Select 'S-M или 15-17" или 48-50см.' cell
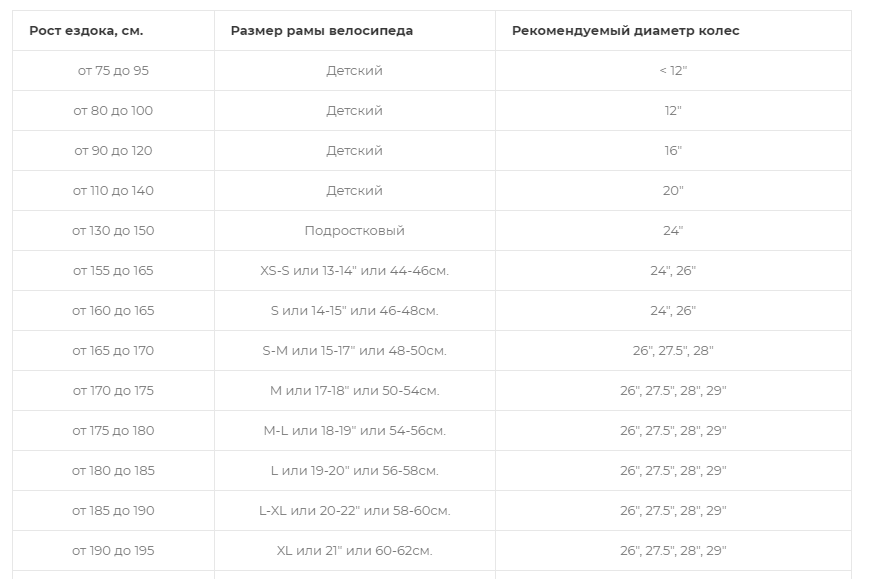Viewport: 884px width, 579px height. 355,351
